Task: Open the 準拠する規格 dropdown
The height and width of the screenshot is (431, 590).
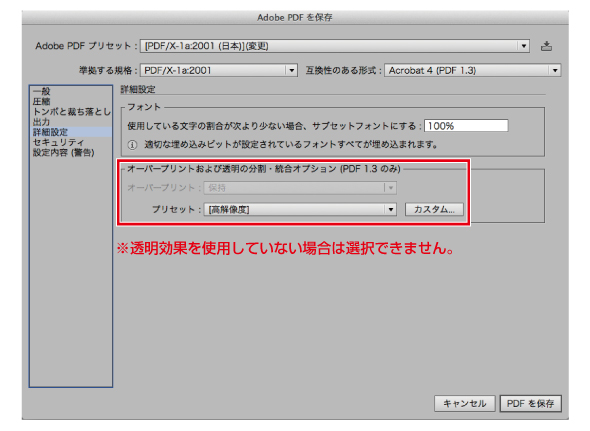Action: [x=219, y=70]
